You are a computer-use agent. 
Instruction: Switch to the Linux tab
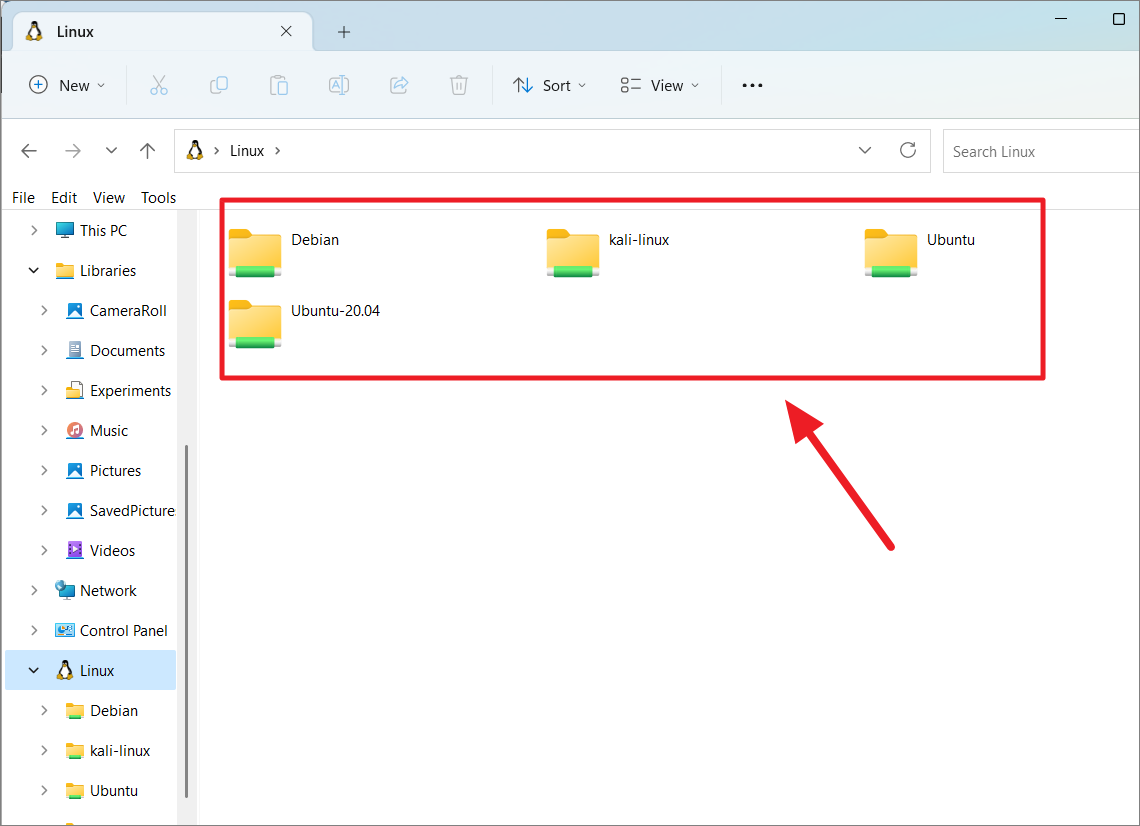click(163, 31)
